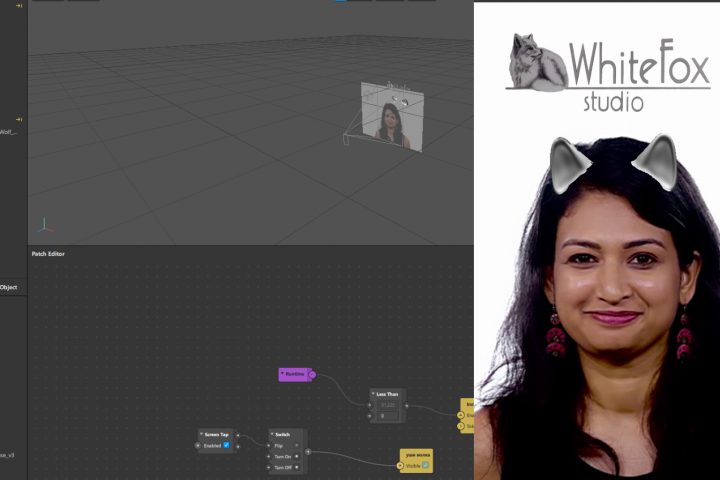Click the Turn Off pulse button in Switch
Screen dimensions: 720x480
[297, 468]
